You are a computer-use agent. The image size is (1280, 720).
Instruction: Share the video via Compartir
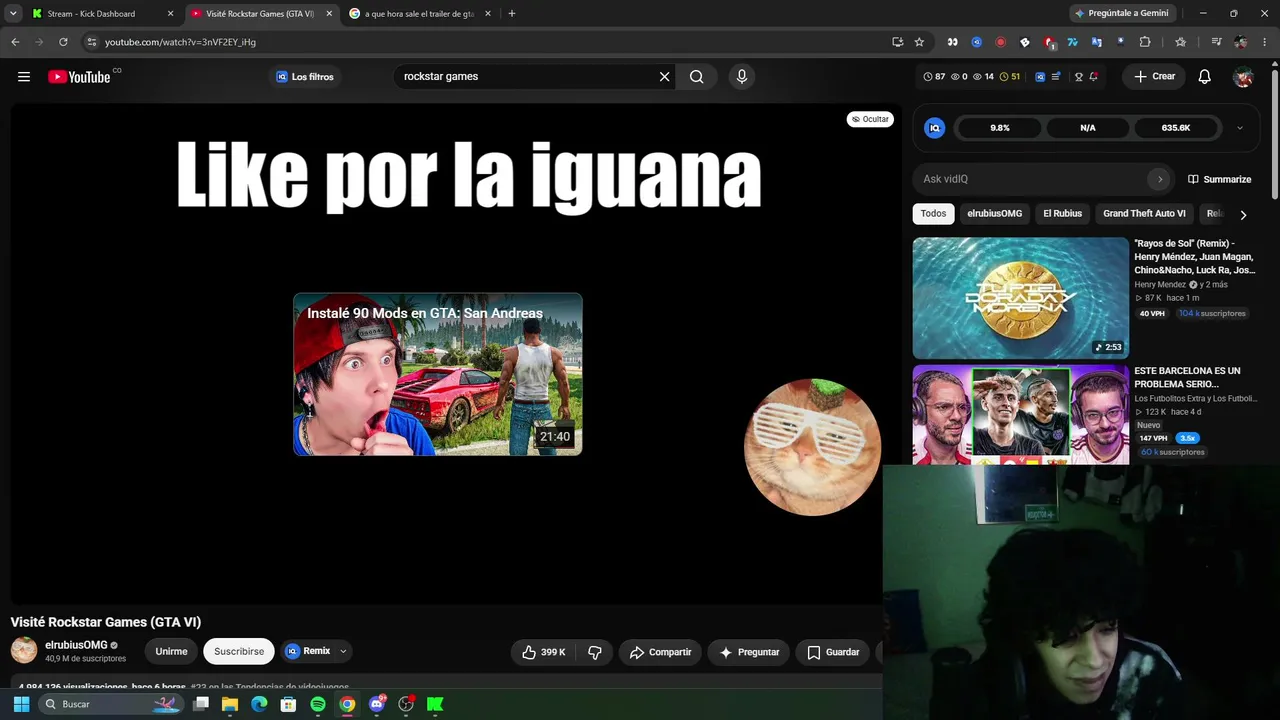(660, 652)
